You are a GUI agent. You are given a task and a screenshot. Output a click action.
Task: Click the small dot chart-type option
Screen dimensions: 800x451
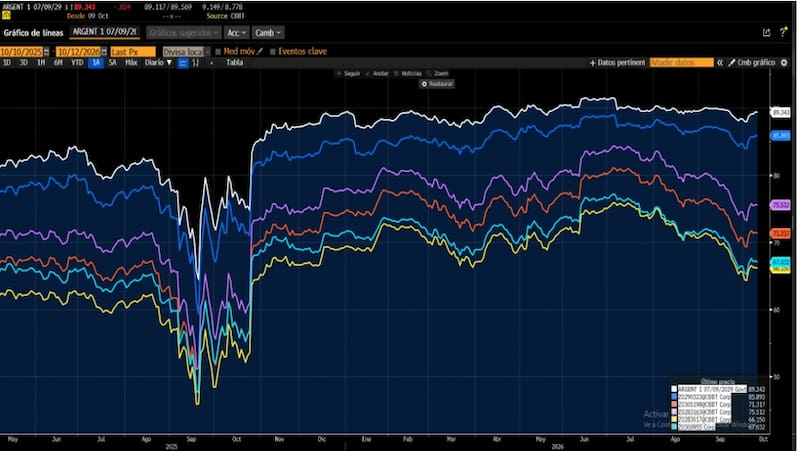pyautogui.click(x=212, y=63)
